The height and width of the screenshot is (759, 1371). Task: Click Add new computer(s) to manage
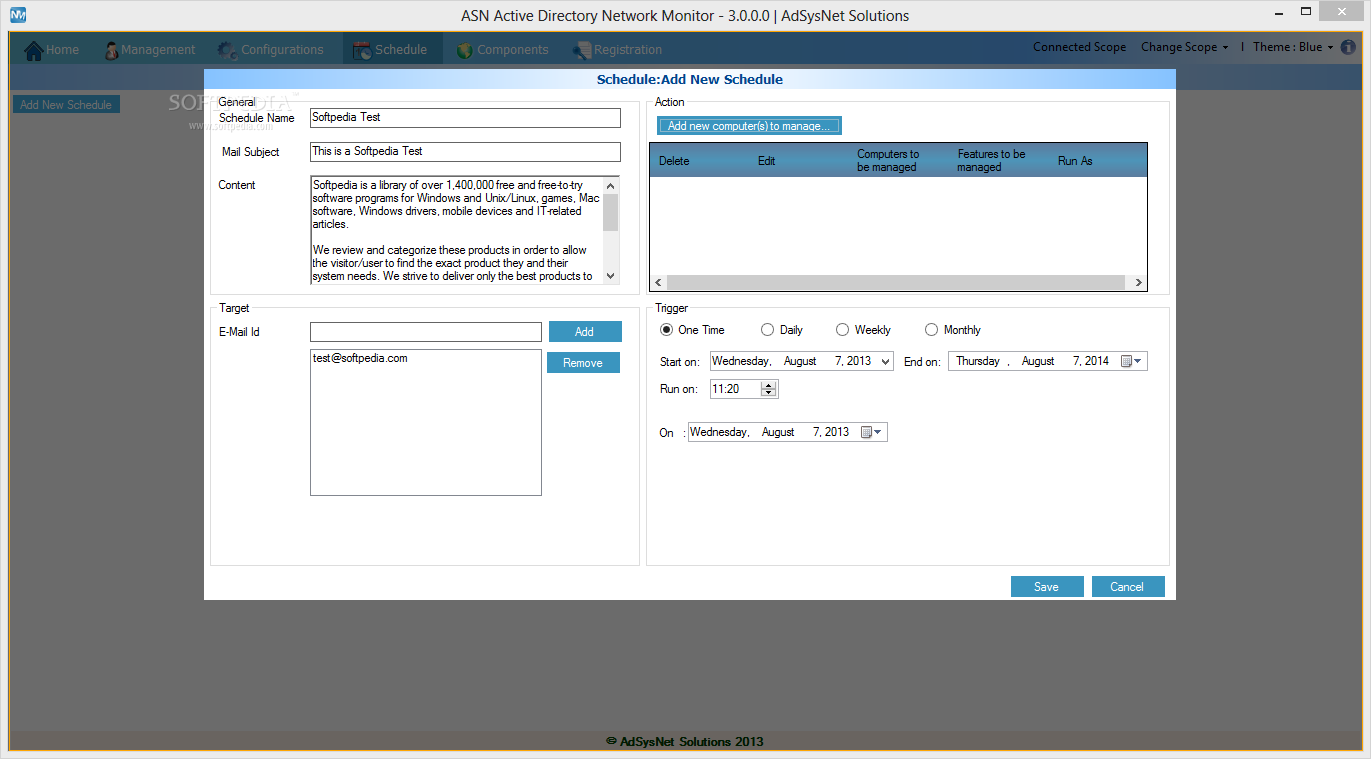[x=750, y=126]
